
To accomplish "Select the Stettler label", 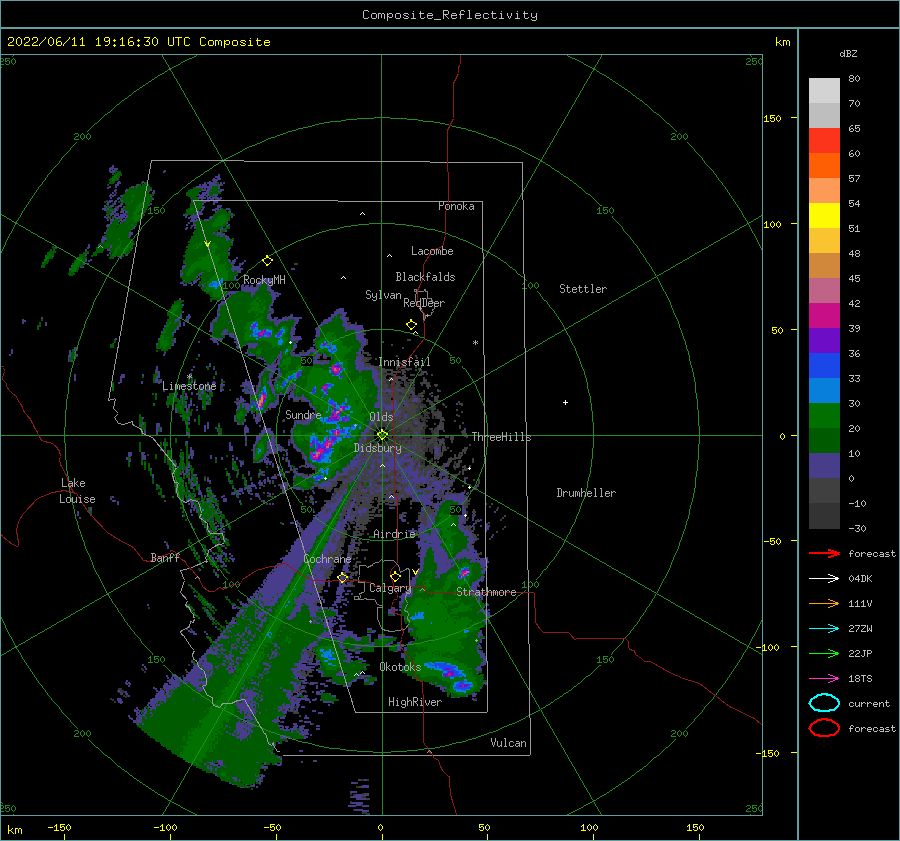I will pyautogui.click(x=583, y=289).
